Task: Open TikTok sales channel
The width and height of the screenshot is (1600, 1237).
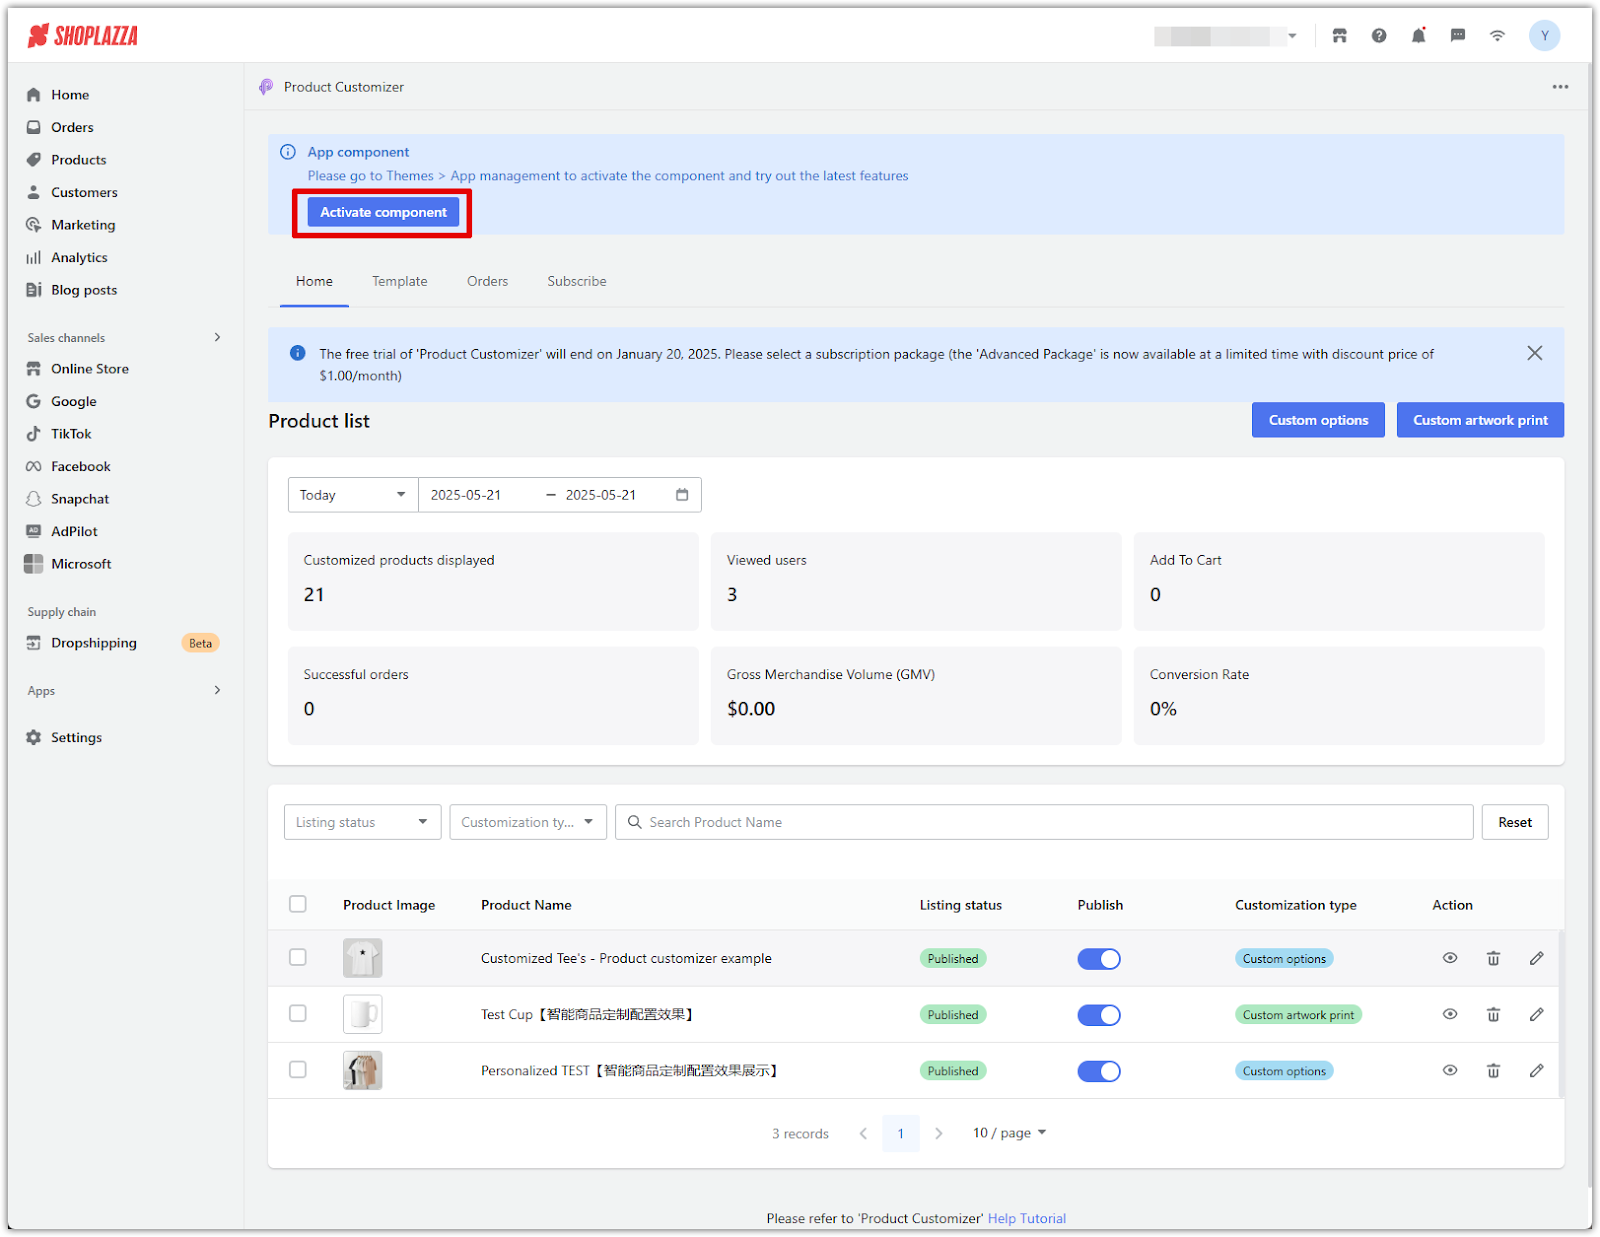Action: click(71, 434)
